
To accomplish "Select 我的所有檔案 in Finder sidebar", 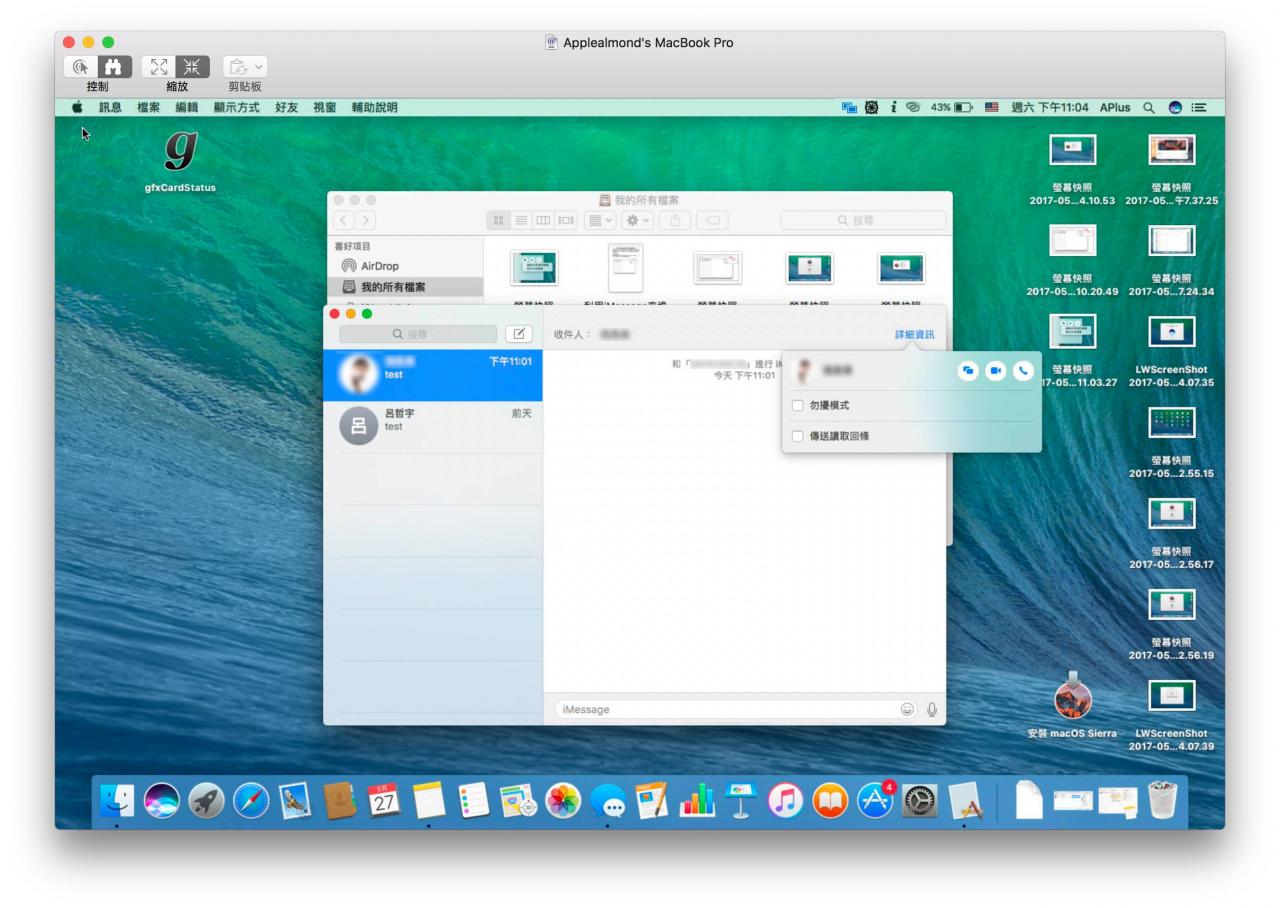I will [x=404, y=287].
